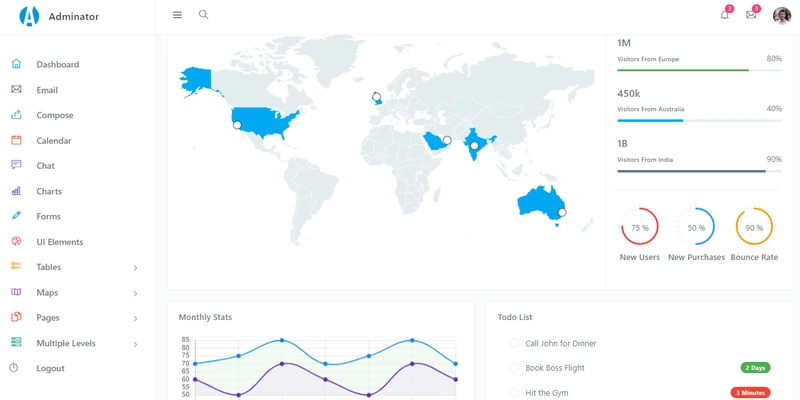Click the search magnifier icon
The height and width of the screenshot is (400, 800).
click(204, 15)
